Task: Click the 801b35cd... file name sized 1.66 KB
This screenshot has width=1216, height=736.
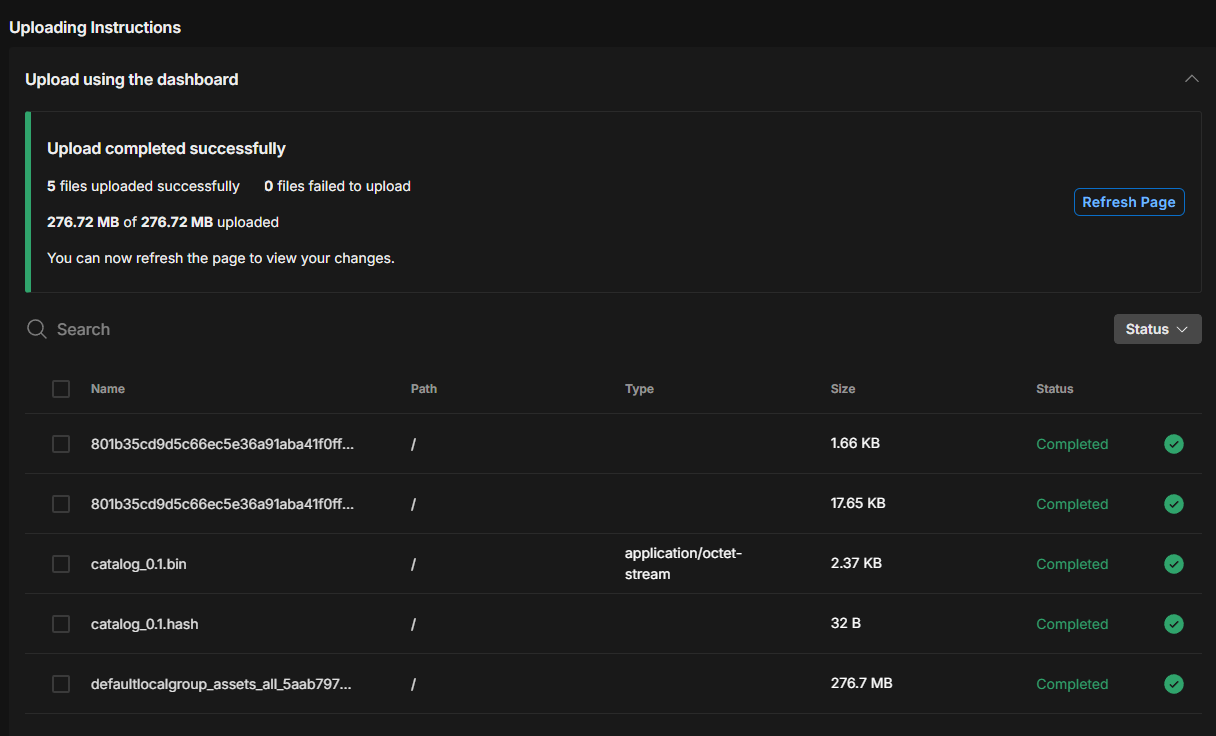Action: pyautogui.click(x=222, y=444)
